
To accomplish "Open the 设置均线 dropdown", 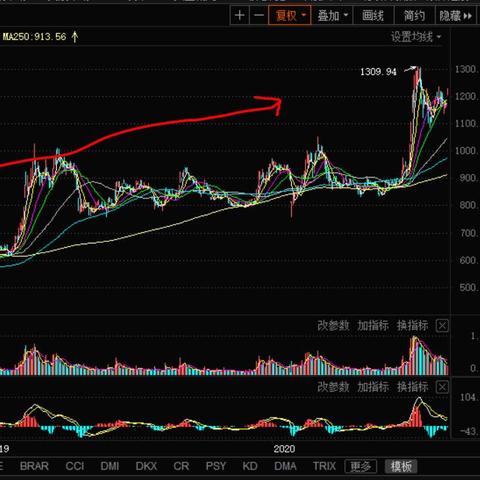I will tap(416, 37).
